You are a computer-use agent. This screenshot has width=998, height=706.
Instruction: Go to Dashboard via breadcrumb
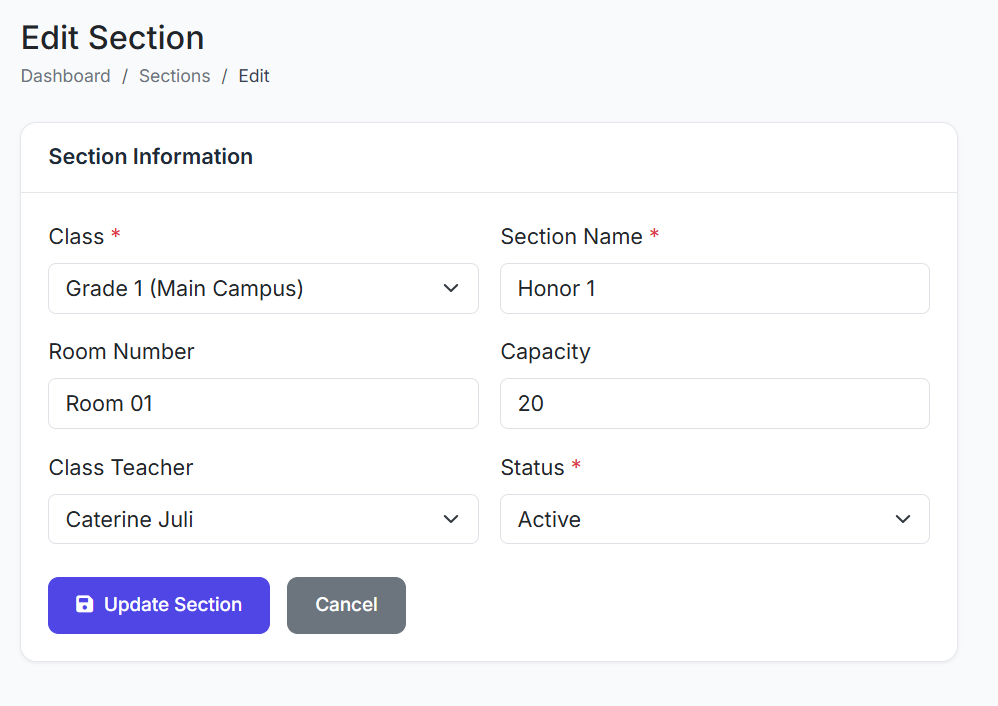[66, 76]
